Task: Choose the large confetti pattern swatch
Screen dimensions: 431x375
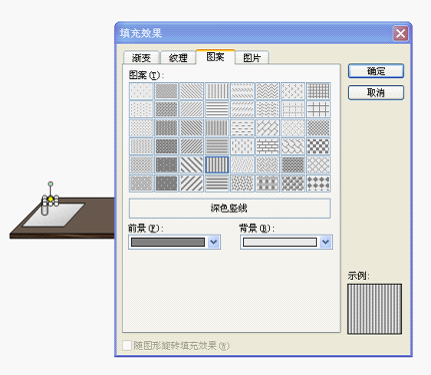Action: pyautogui.click(x=242, y=183)
